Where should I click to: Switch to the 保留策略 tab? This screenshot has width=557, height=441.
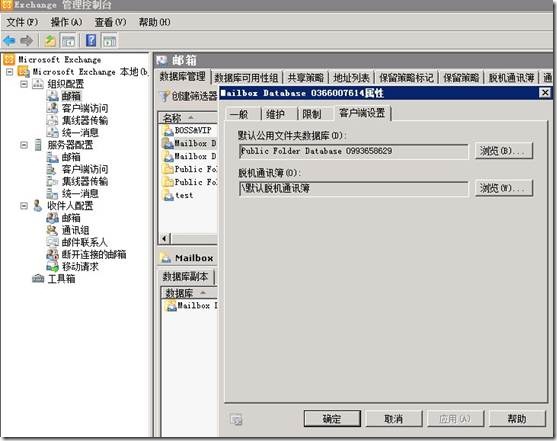tap(461, 77)
